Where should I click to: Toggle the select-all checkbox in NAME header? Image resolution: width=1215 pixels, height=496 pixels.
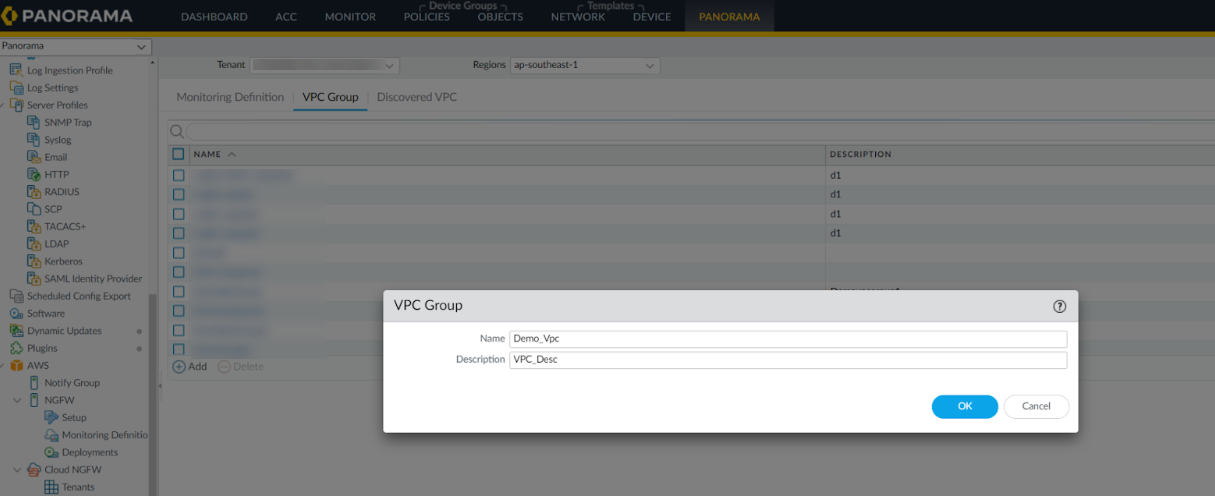click(178, 154)
